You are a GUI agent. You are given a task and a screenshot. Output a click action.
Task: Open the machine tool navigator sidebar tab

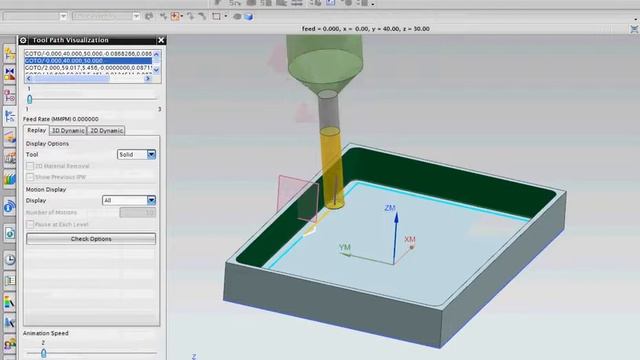point(9,158)
